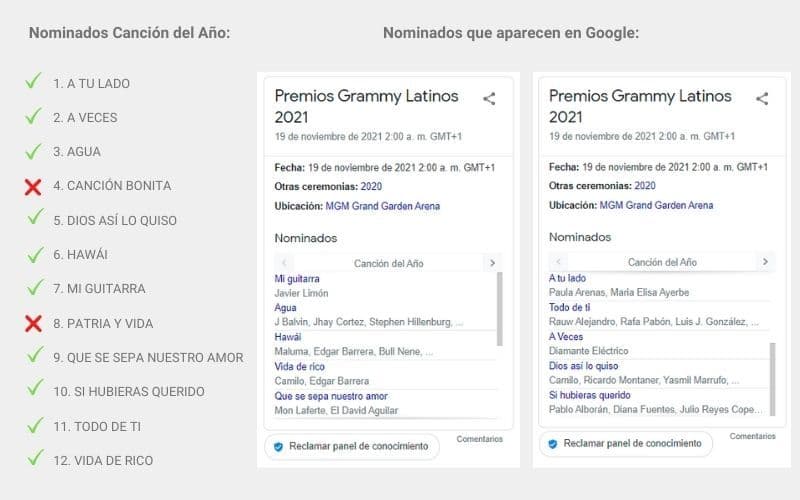Screen dimensions: 800x500
Task: Open MGM Grand Garden Arena link in left panel
Action: pyautogui.click(x=382, y=206)
